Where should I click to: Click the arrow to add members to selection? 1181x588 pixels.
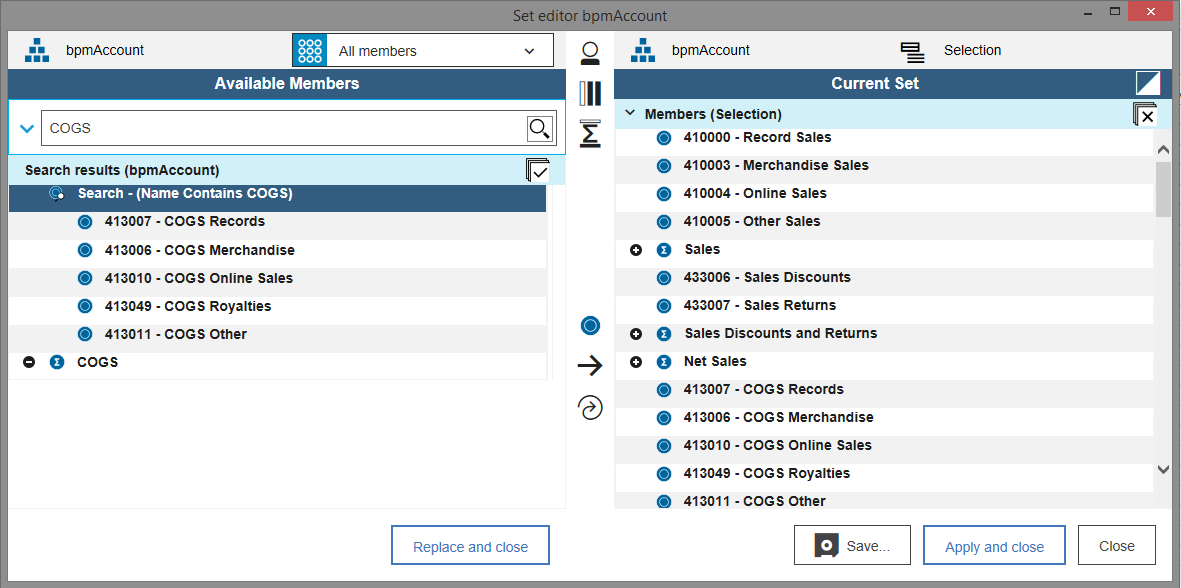590,365
